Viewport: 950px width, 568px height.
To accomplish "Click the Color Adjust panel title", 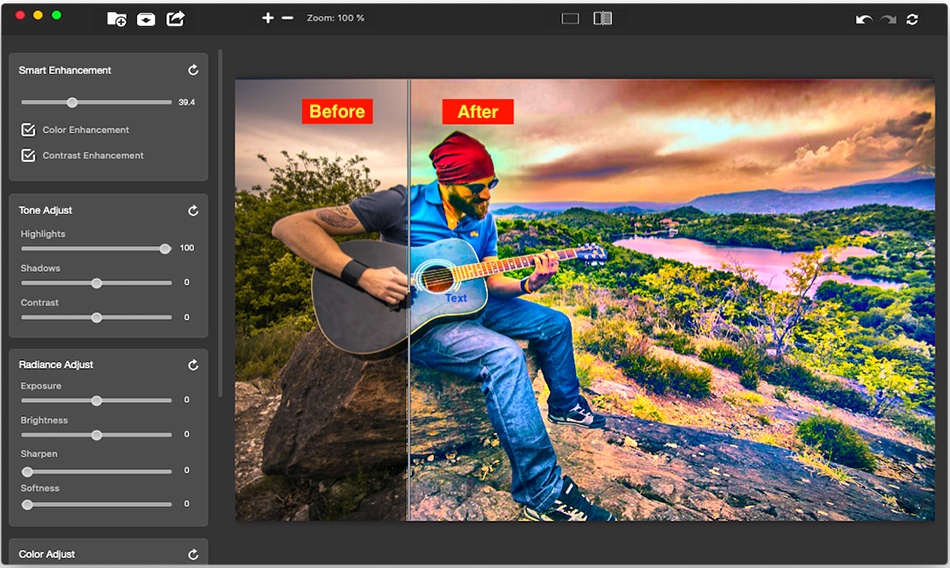I will pyautogui.click(x=47, y=554).
